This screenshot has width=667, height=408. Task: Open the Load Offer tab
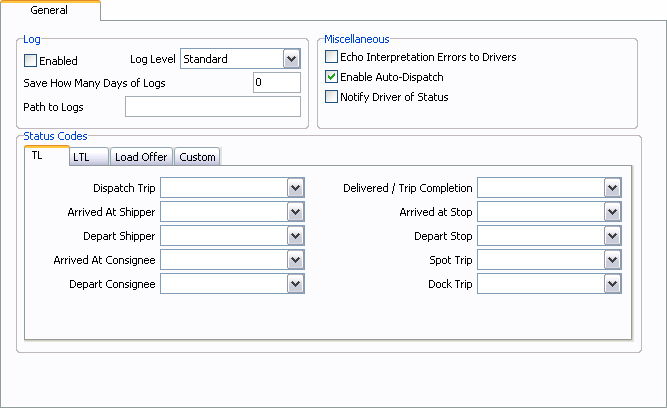coord(140,157)
